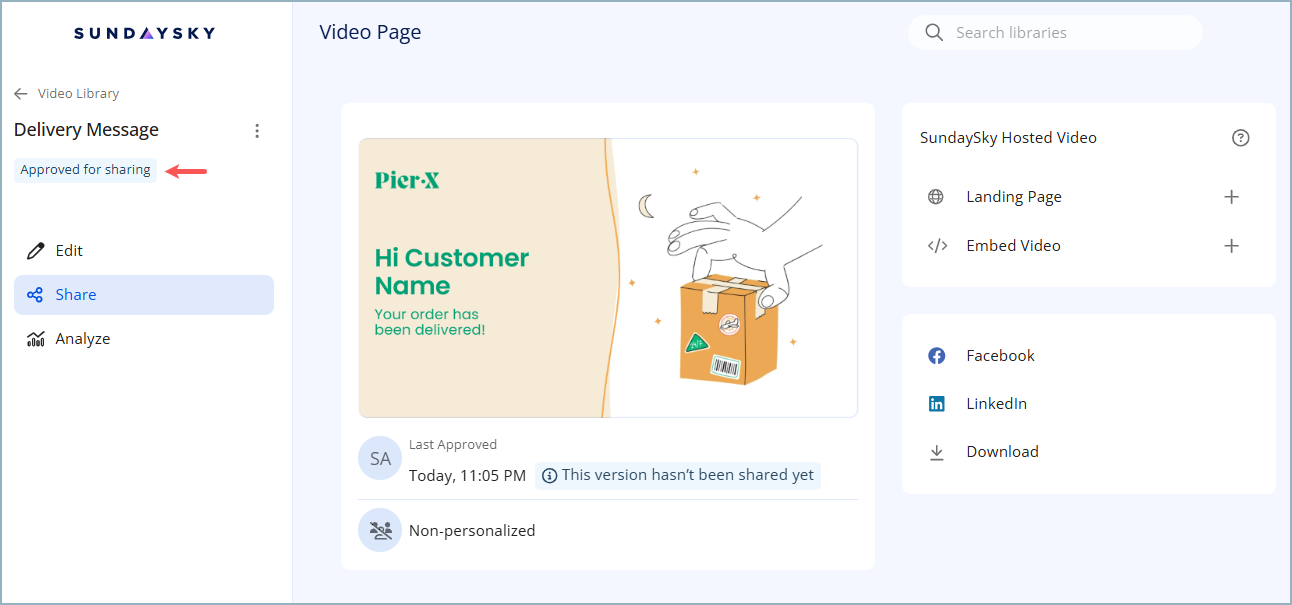Screen dimensions: 1292x605
Task: Expand Embed Video with the plus button
Action: tap(1231, 246)
